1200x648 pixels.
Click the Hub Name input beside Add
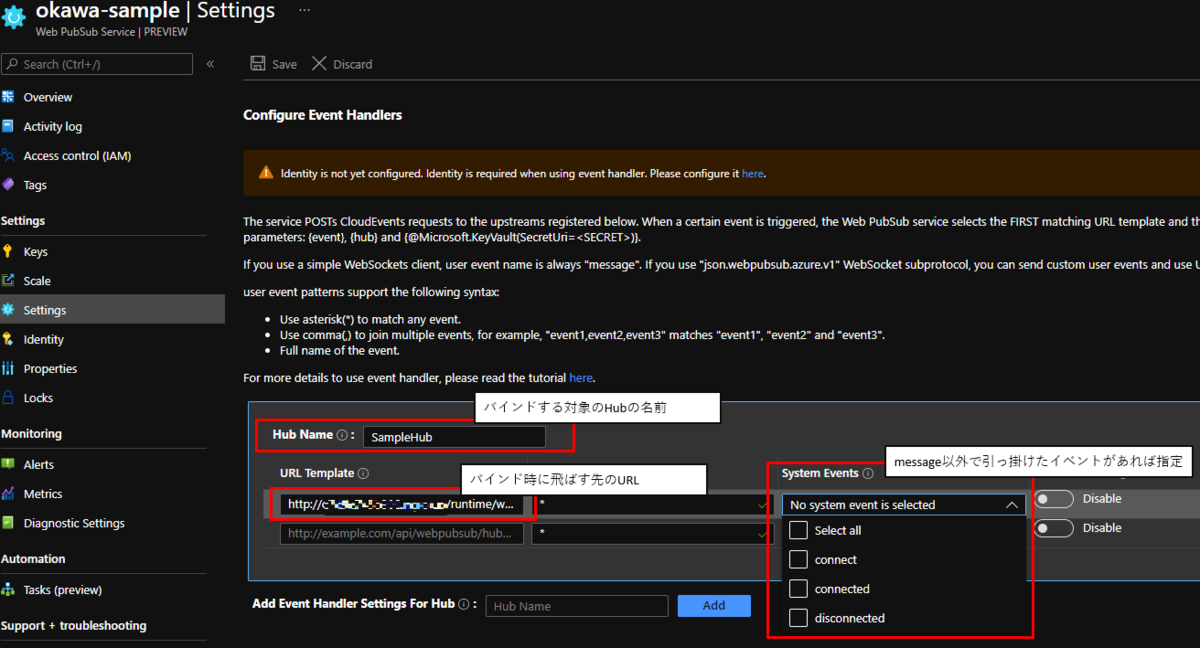point(577,606)
